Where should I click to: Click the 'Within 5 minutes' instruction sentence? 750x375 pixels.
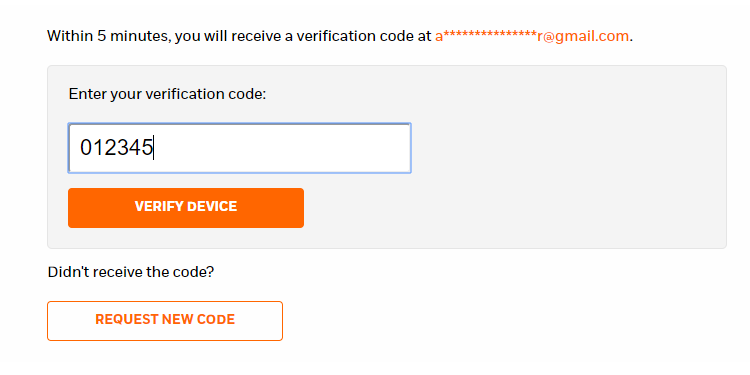[340, 36]
